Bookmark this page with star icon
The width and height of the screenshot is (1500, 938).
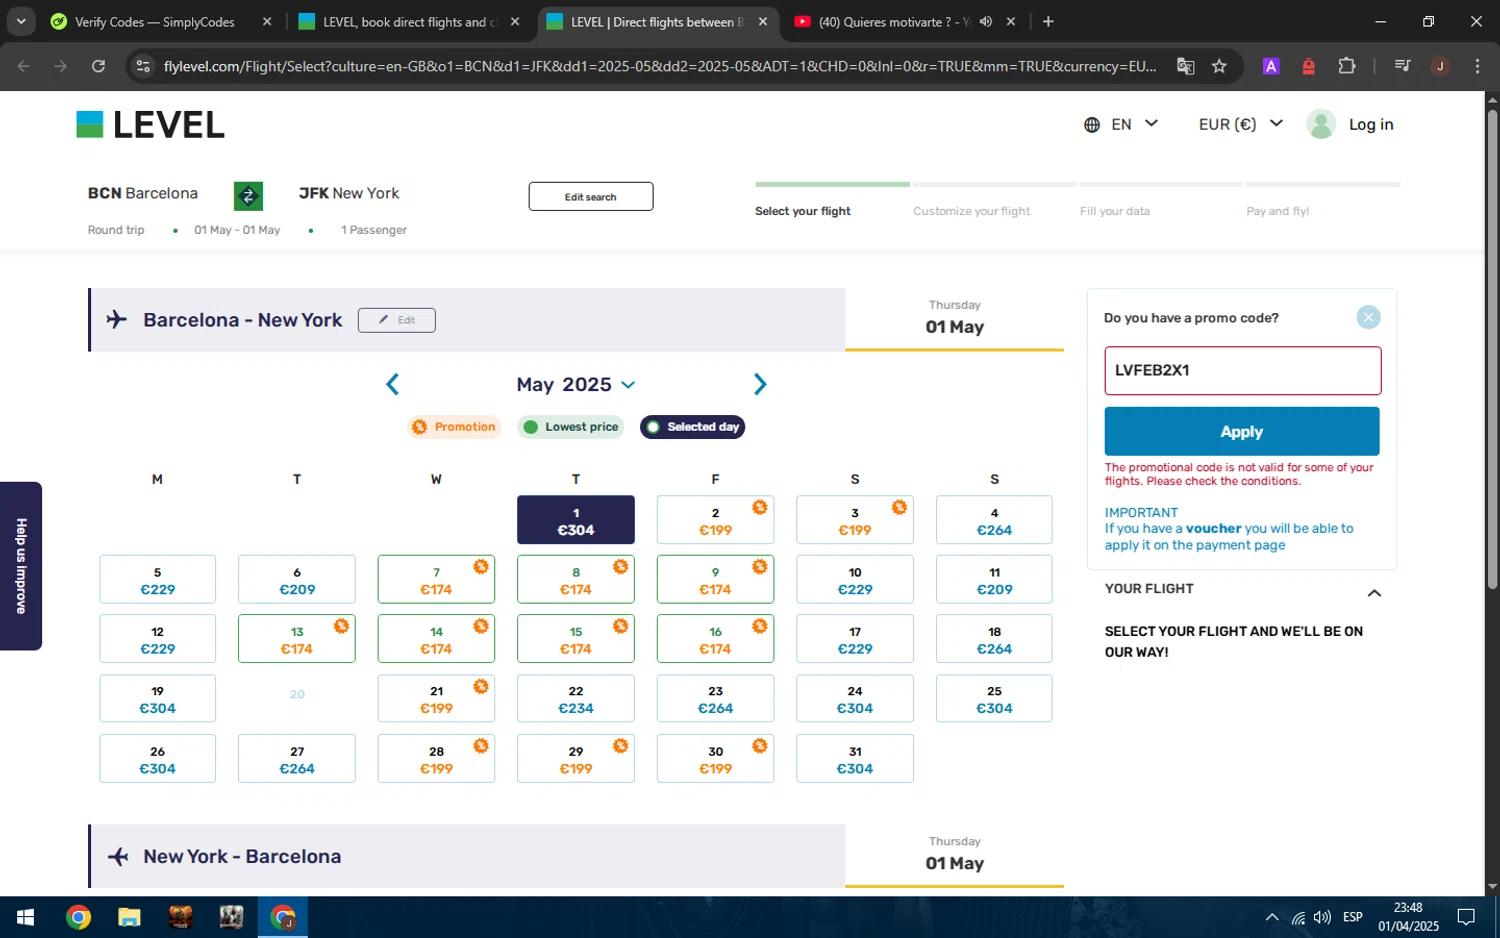[1219, 66]
